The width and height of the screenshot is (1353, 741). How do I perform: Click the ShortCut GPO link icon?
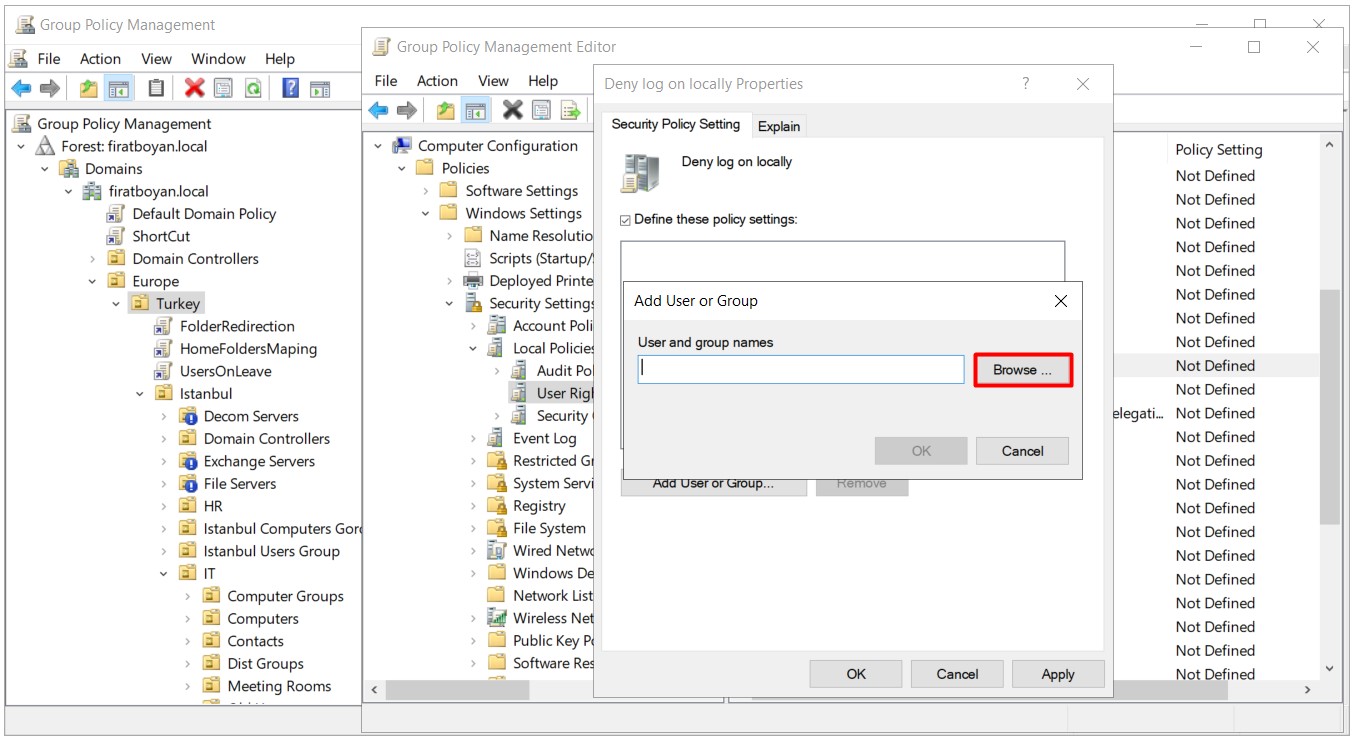pyautogui.click(x=116, y=236)
